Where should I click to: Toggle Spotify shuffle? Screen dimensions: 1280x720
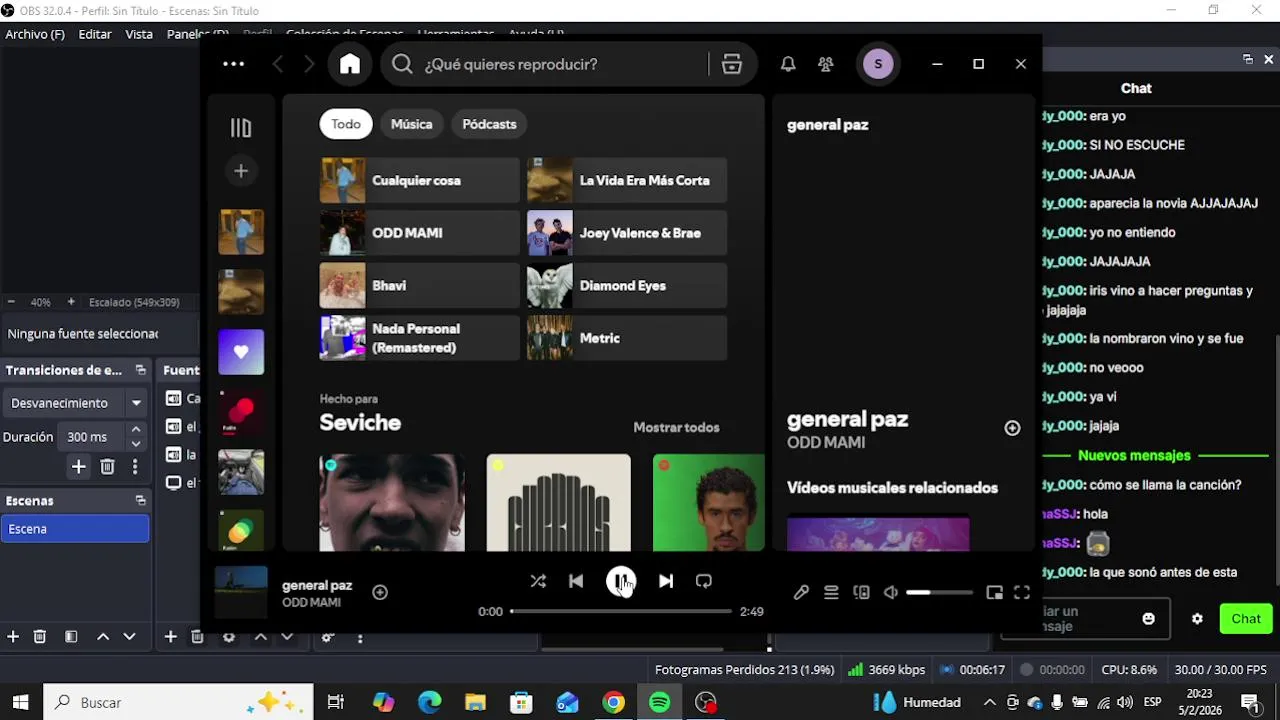point(538,581)
